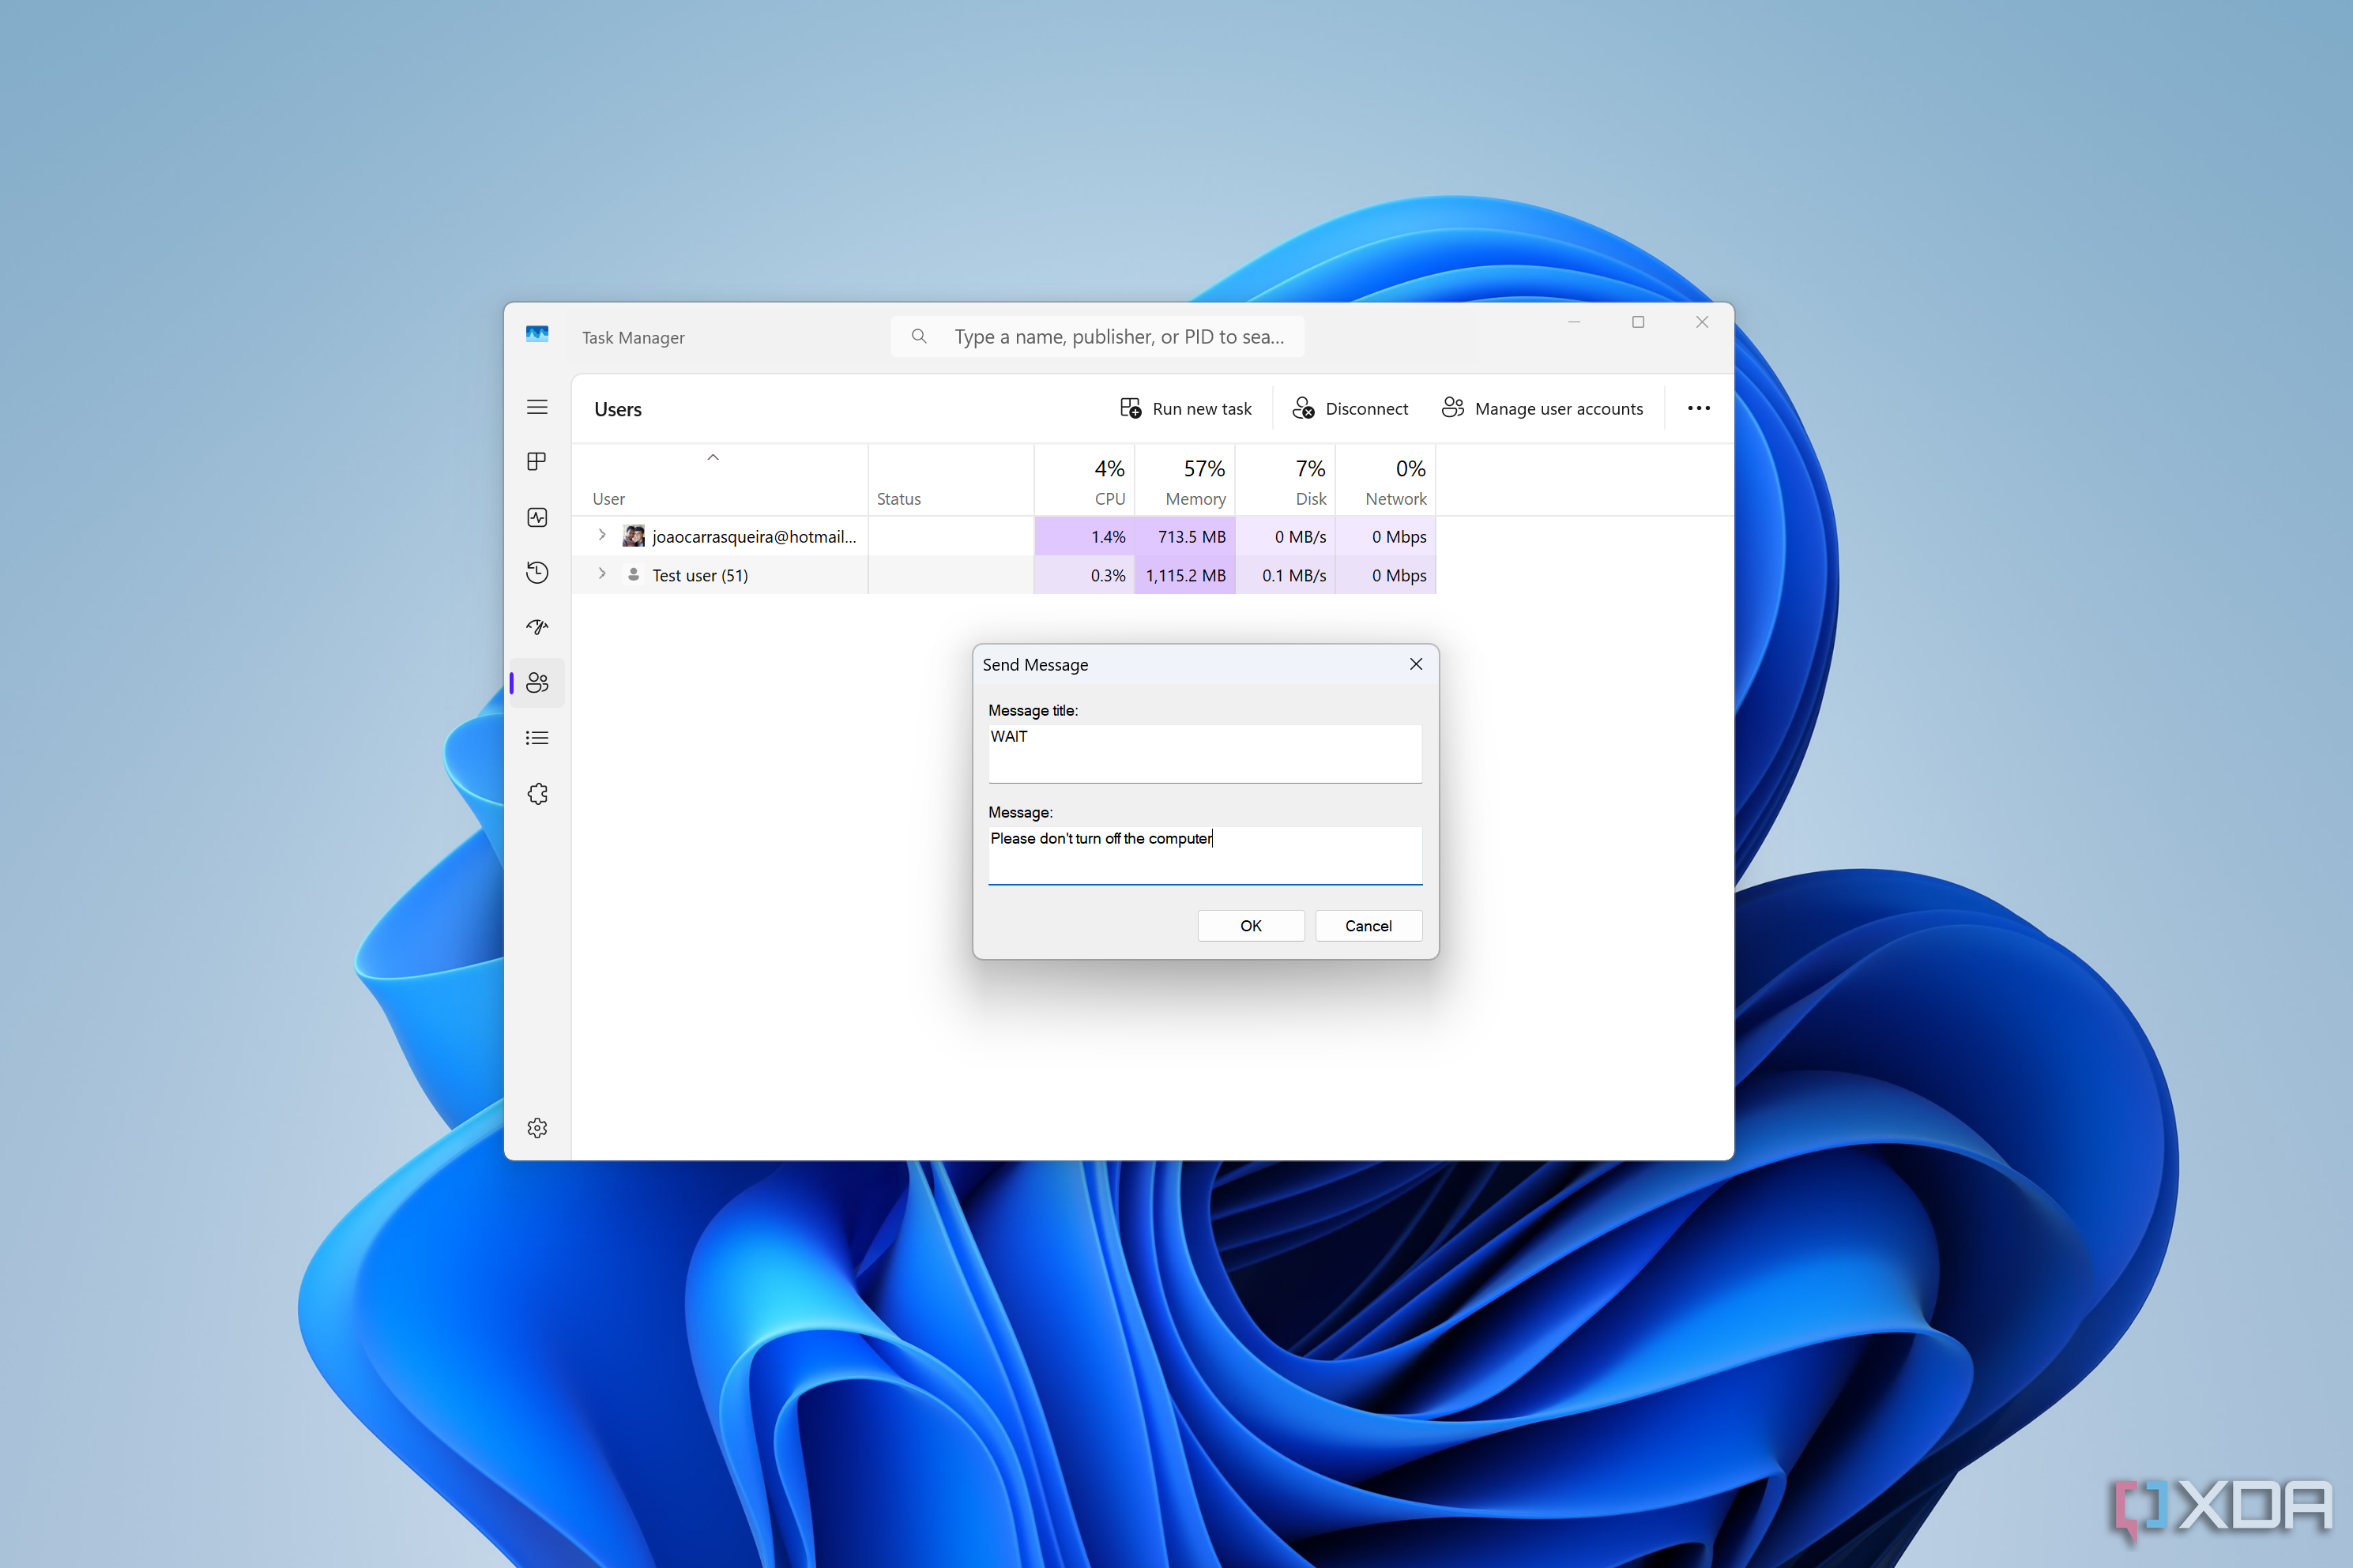Minimize the Task Manager window

(x=1574, y=322)
